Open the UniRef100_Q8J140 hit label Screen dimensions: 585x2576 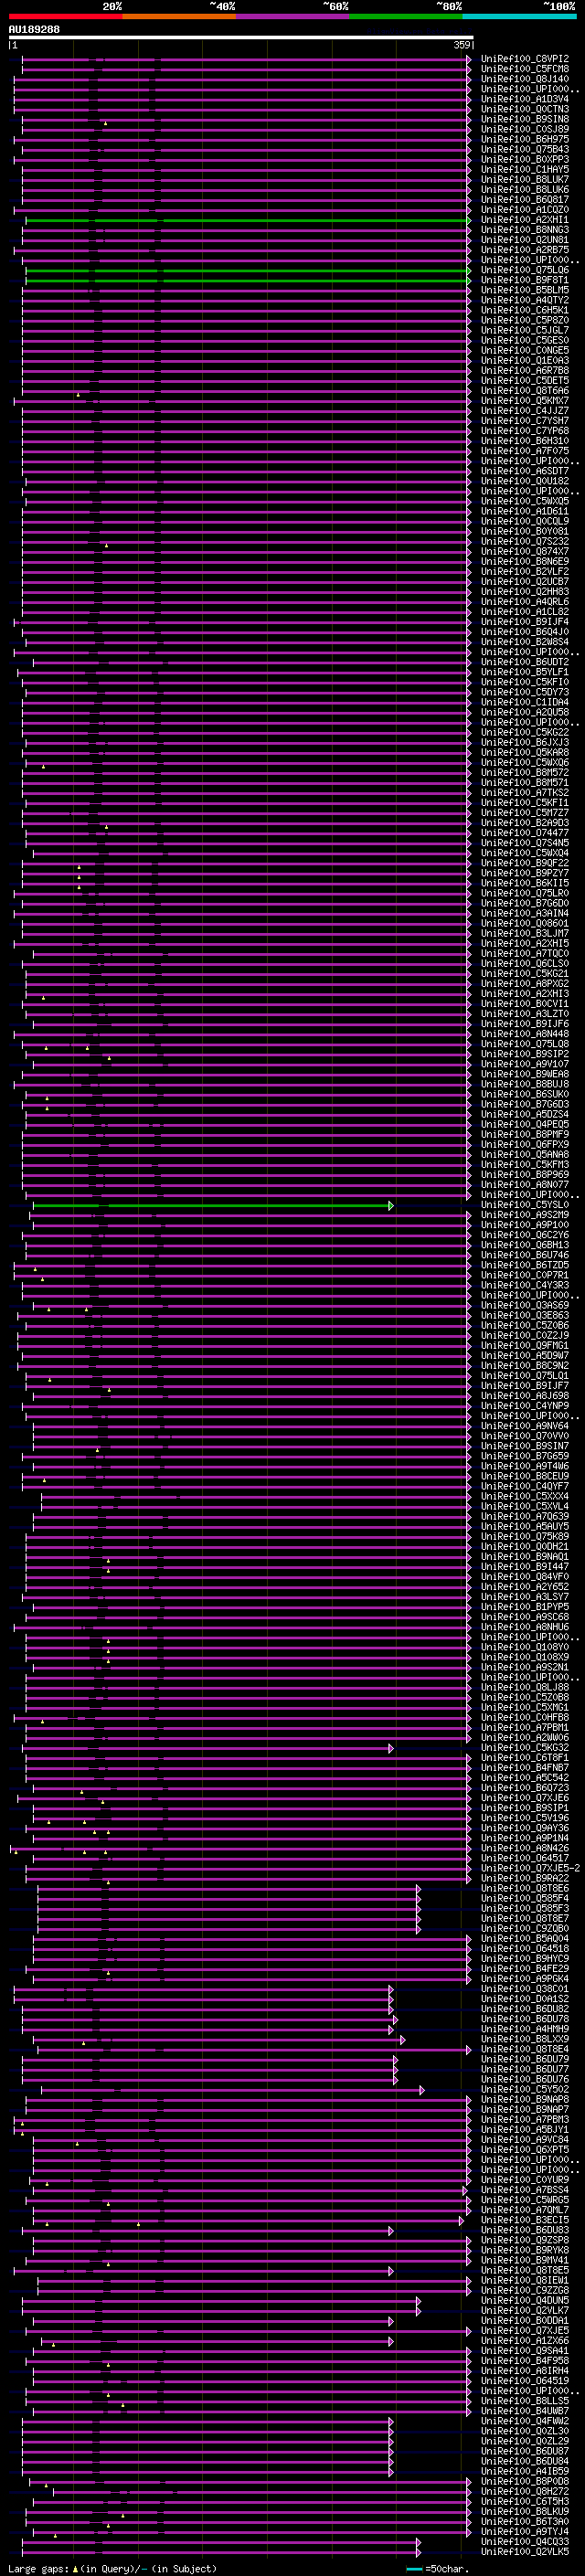525,79
